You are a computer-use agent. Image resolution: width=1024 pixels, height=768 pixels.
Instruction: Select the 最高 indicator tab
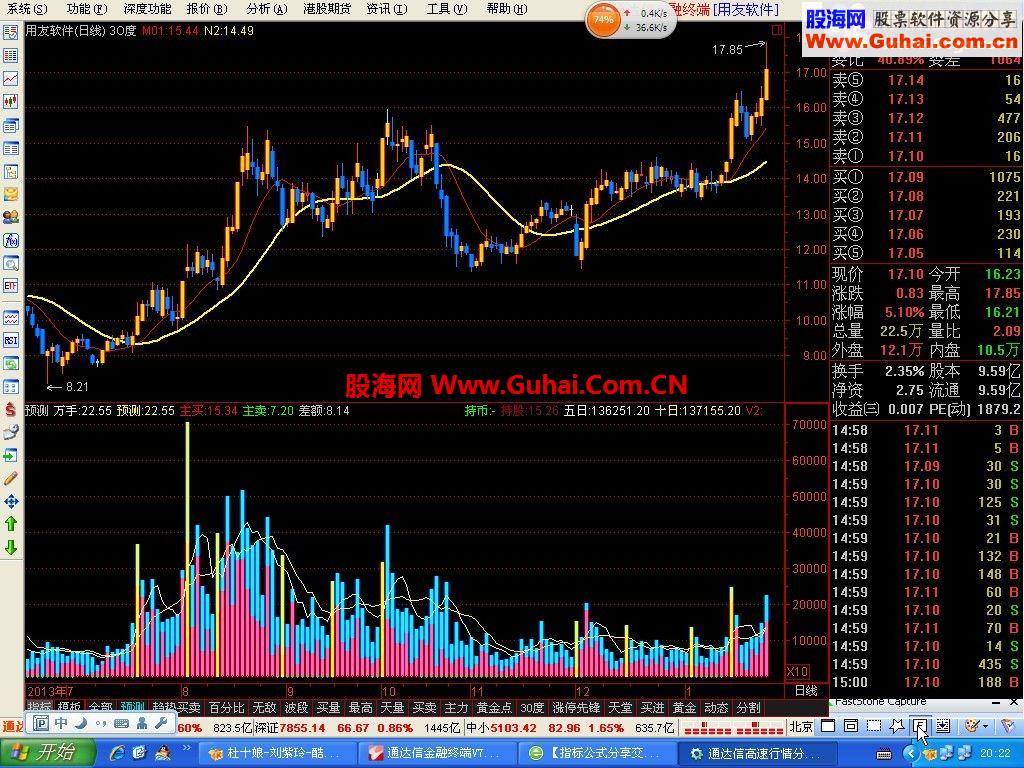tap(360, 707)
